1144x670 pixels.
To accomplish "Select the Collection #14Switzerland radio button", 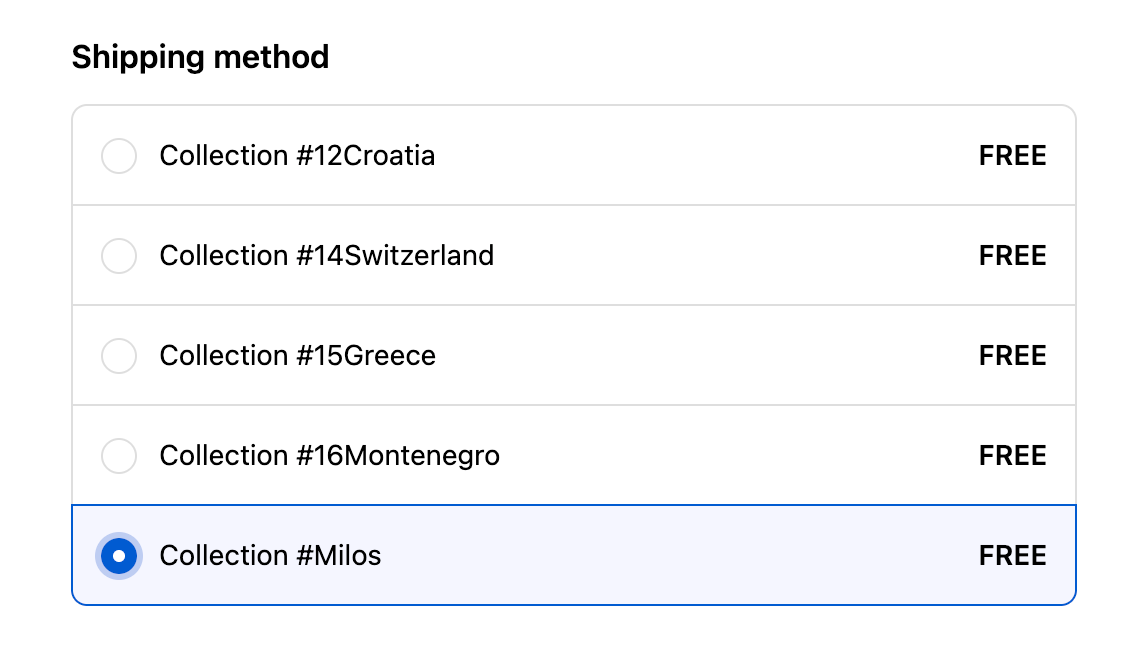I will point(119,256).
